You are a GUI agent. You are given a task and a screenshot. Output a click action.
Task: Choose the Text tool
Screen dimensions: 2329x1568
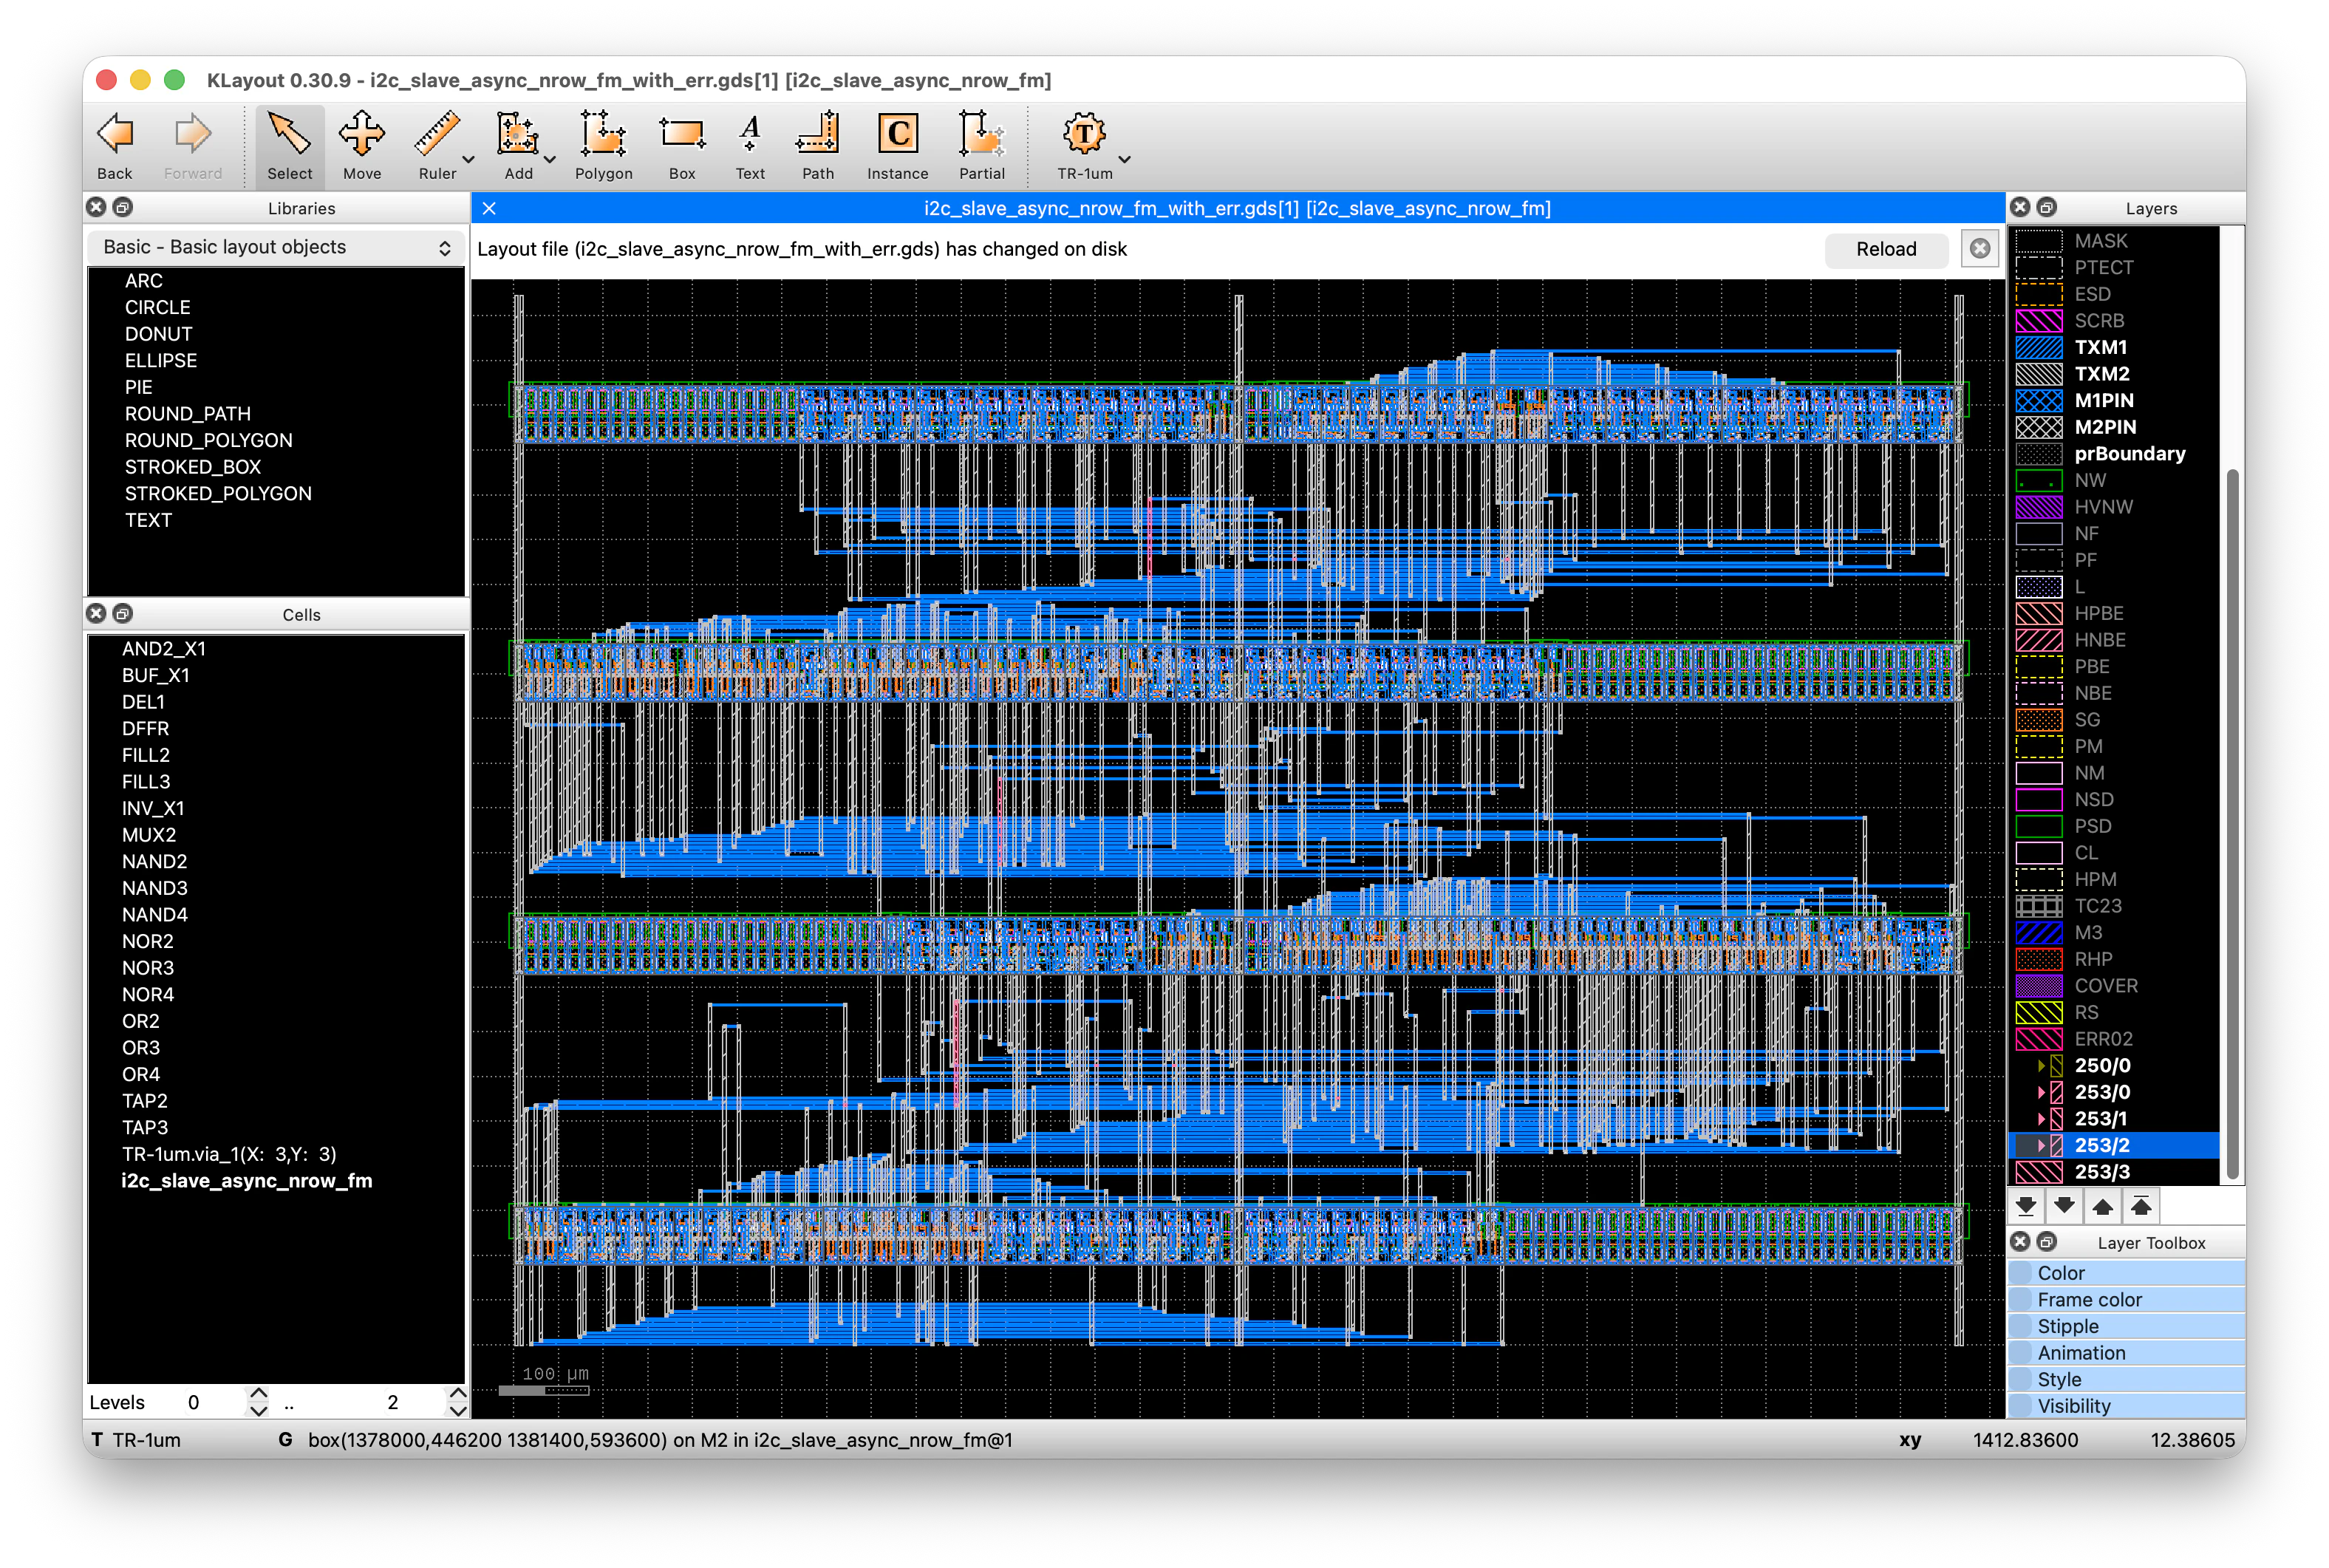tap(750, 145)
